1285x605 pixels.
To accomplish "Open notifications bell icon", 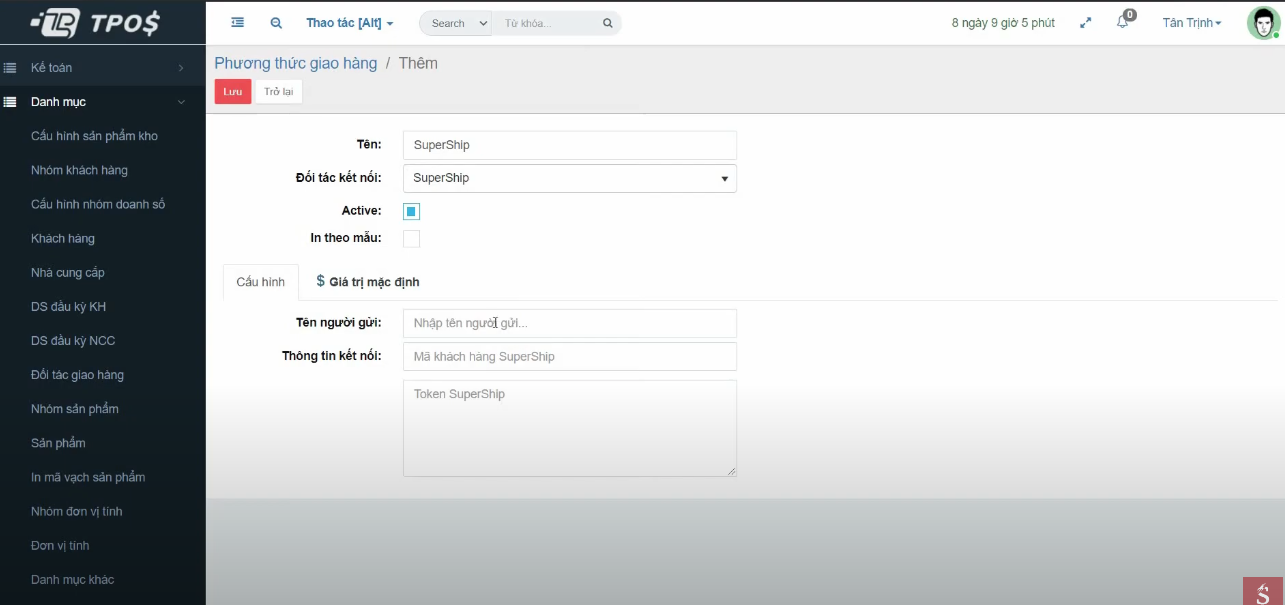I will 1122,23.
